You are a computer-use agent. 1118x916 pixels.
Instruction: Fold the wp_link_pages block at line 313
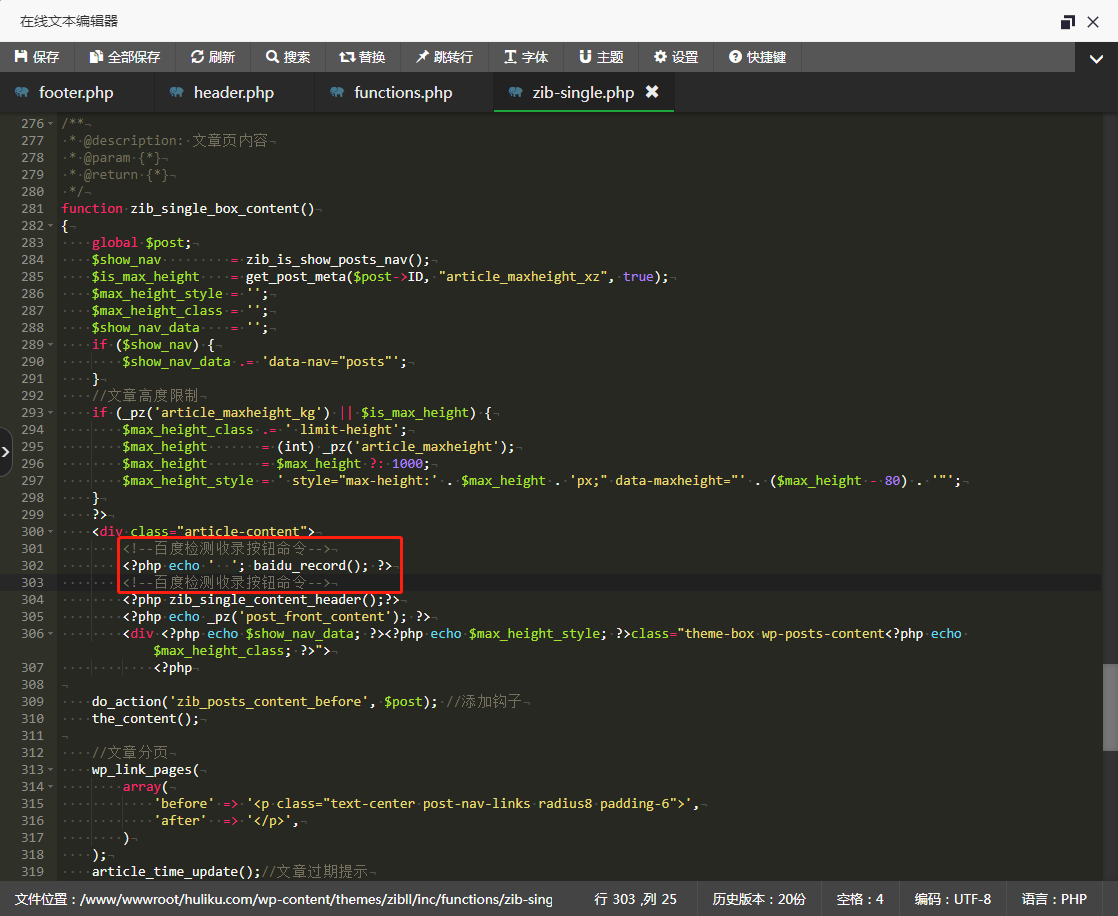click(x=51, y=770)
